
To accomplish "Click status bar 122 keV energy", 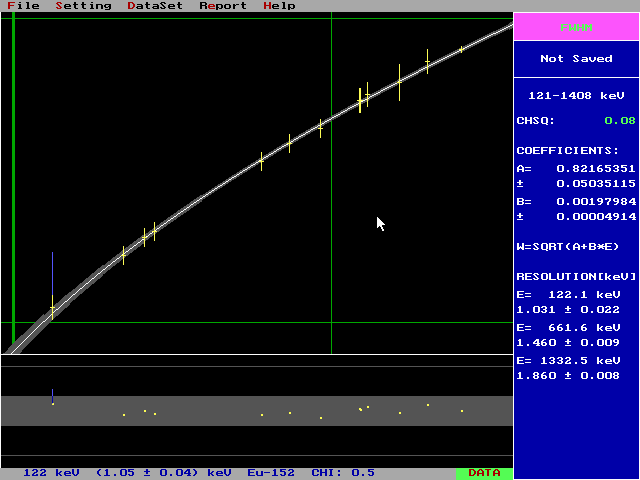I will click(x=51, y=473).
